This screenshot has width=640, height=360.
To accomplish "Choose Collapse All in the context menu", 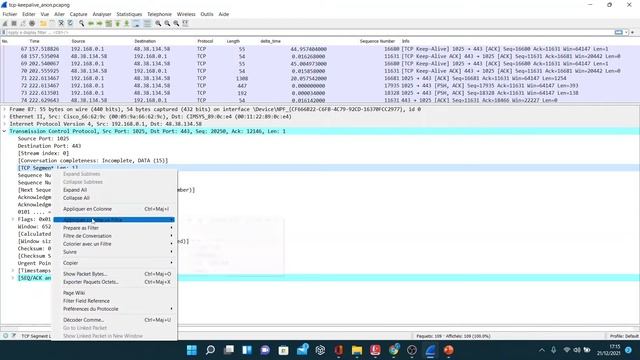I will (x=114, y=198).
